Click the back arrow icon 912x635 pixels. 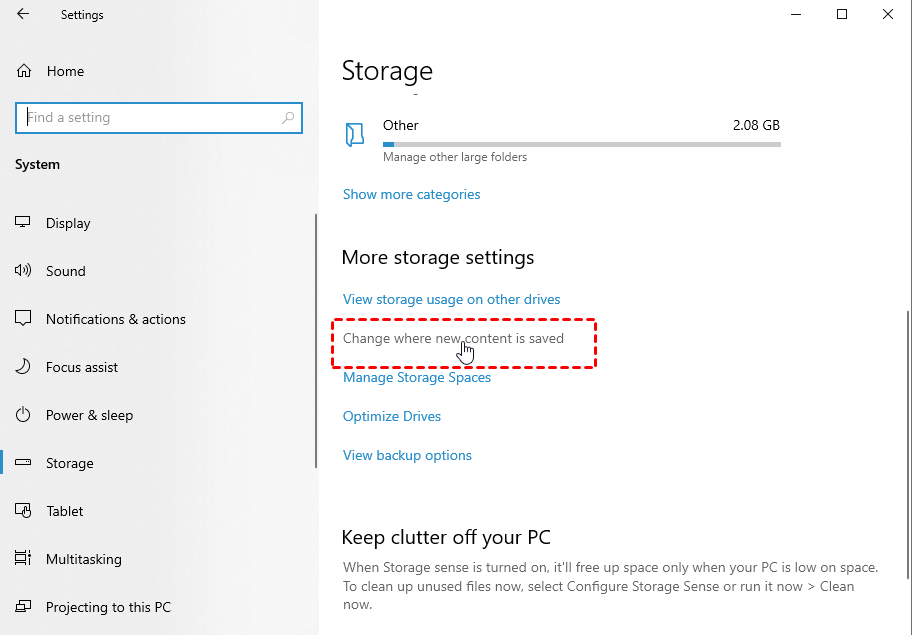[x=23, y=14]
